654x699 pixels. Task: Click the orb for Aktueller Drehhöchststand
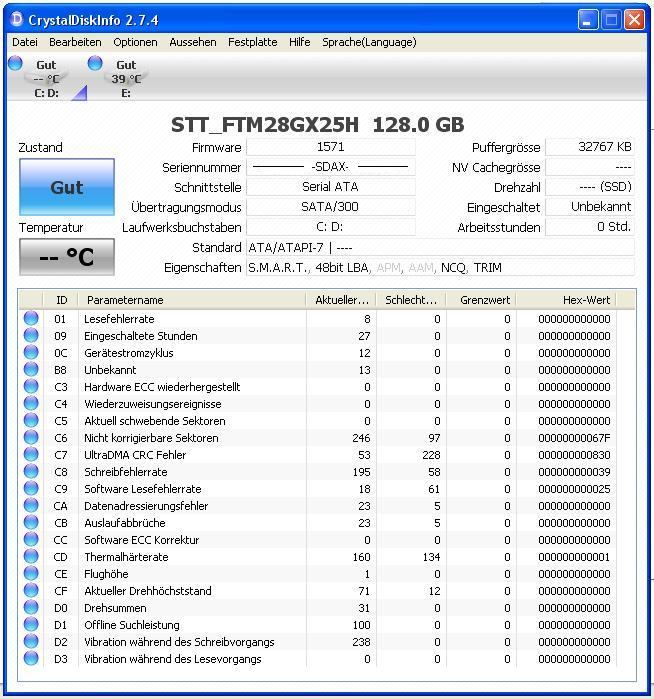click(31, 590)
